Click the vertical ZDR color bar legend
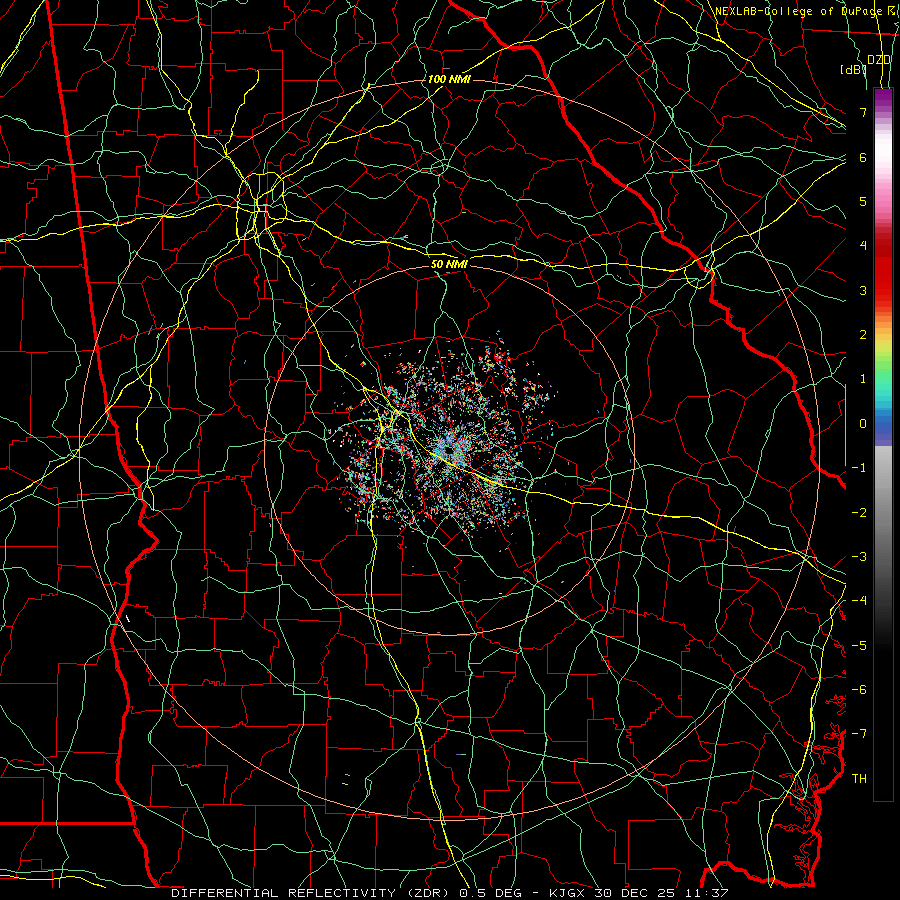The image size is (900, 900). [883, 444]
